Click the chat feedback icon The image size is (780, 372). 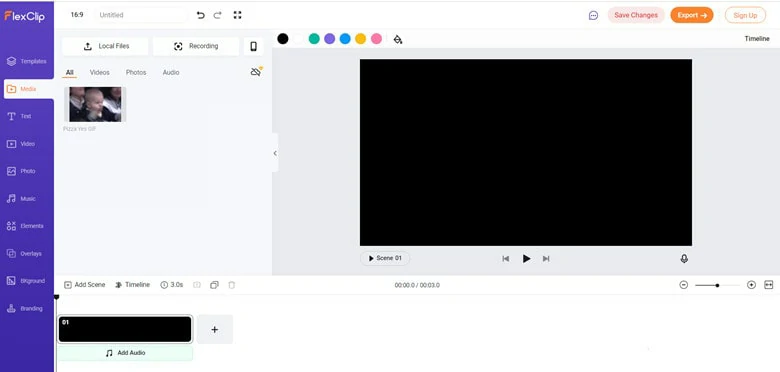click(x=593, y=15)
